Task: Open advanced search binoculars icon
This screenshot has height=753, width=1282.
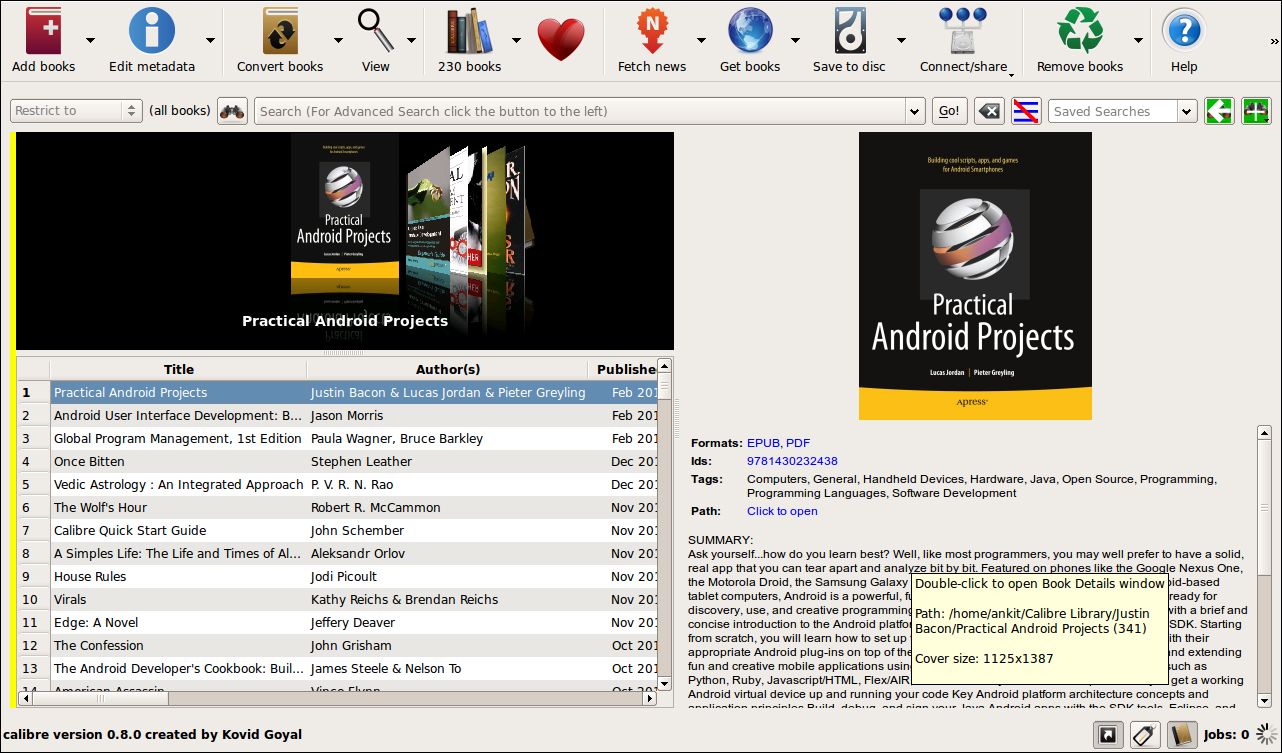Action: point(233,111)
